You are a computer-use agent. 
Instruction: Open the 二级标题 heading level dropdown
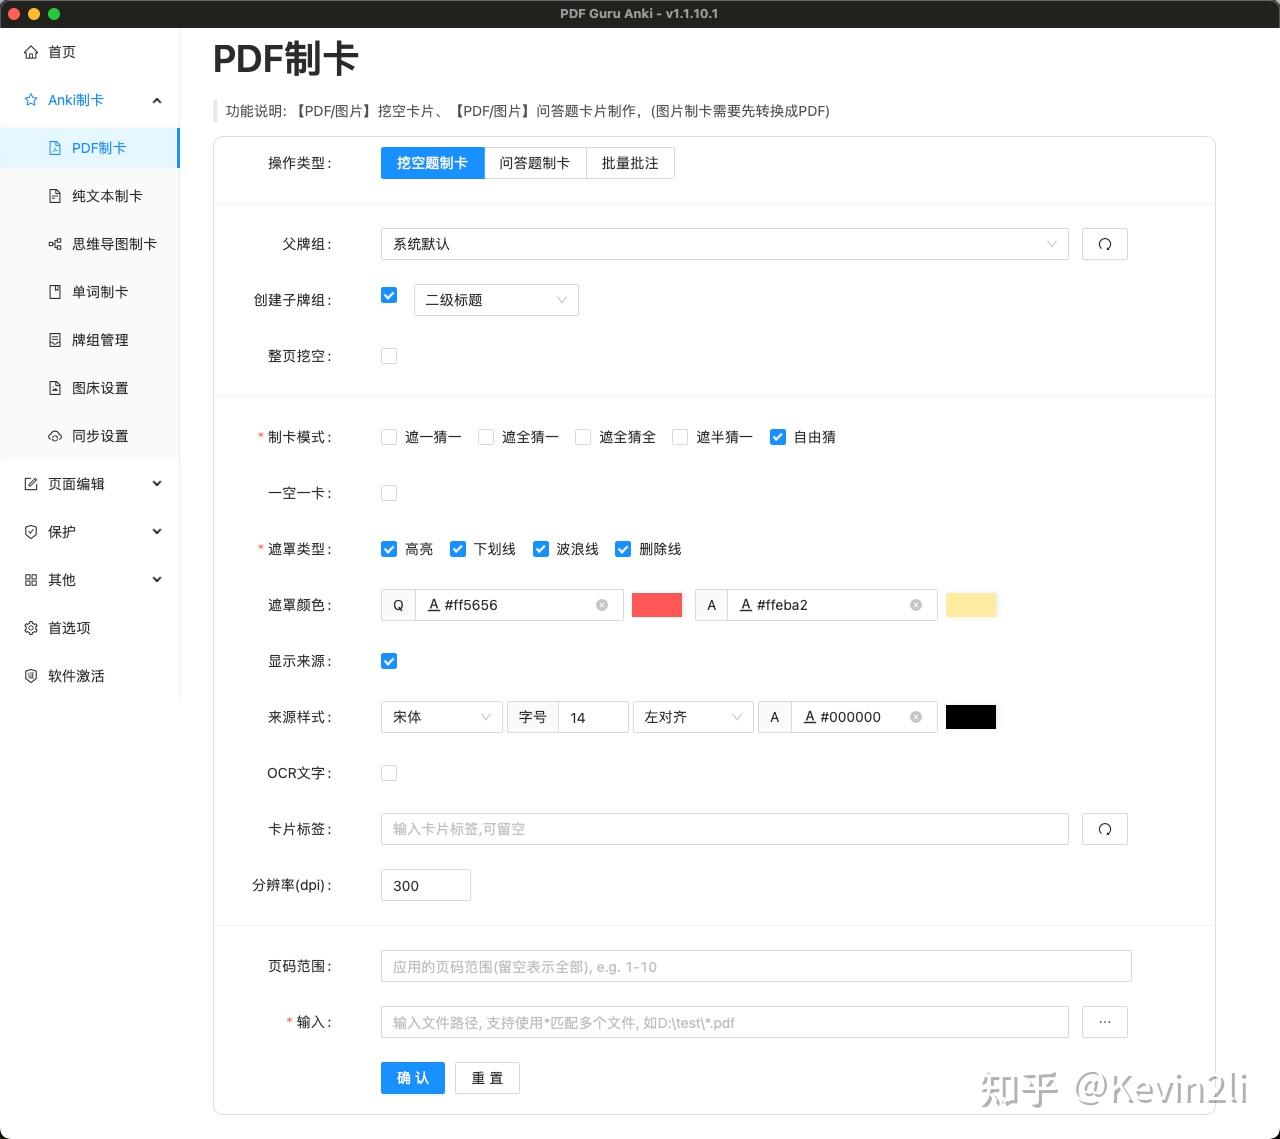point(496,300)
